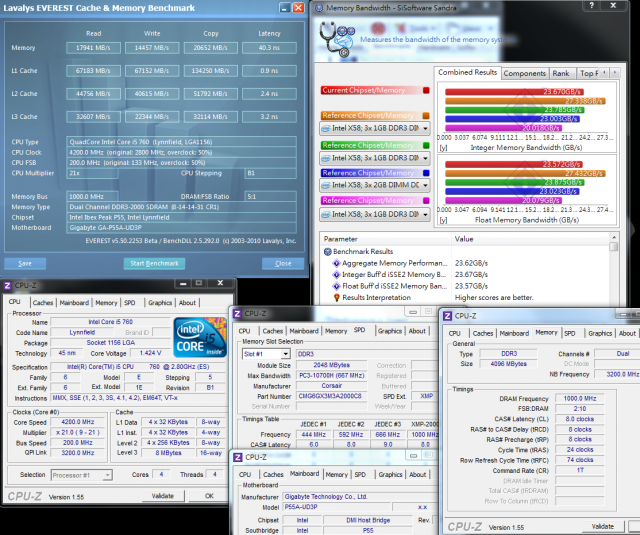Screen dimensions: 640x535
Task: Click CAS# Latency 8.0 clocks value
Action: pyautogui.click(x=580, y=419)
